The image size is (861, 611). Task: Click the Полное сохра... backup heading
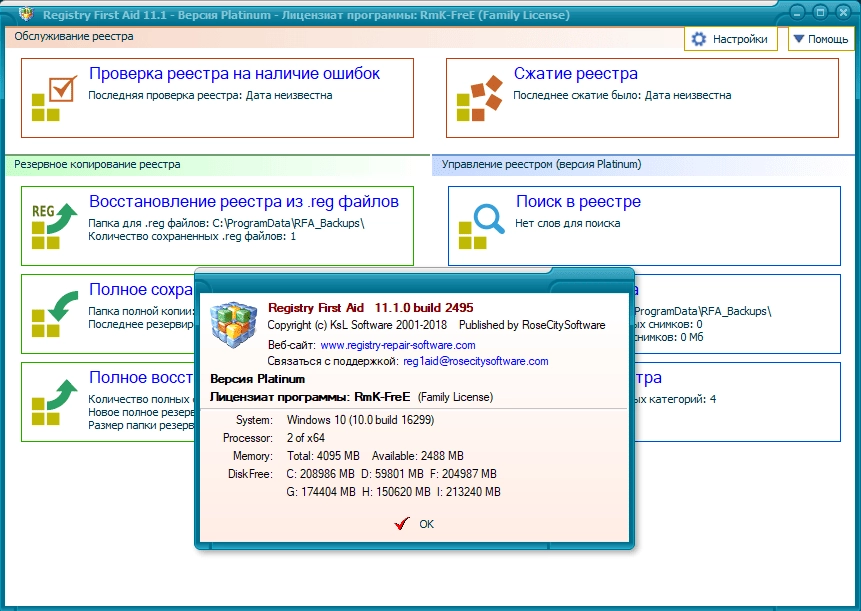click(x=141, y=289)
